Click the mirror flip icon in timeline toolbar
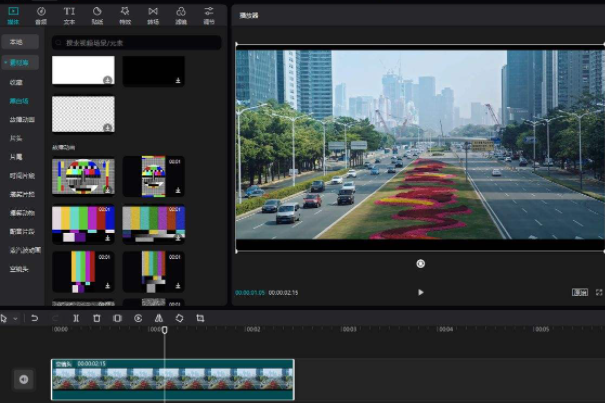This screenshot has height=403, width=605. [x=158, y=318]
